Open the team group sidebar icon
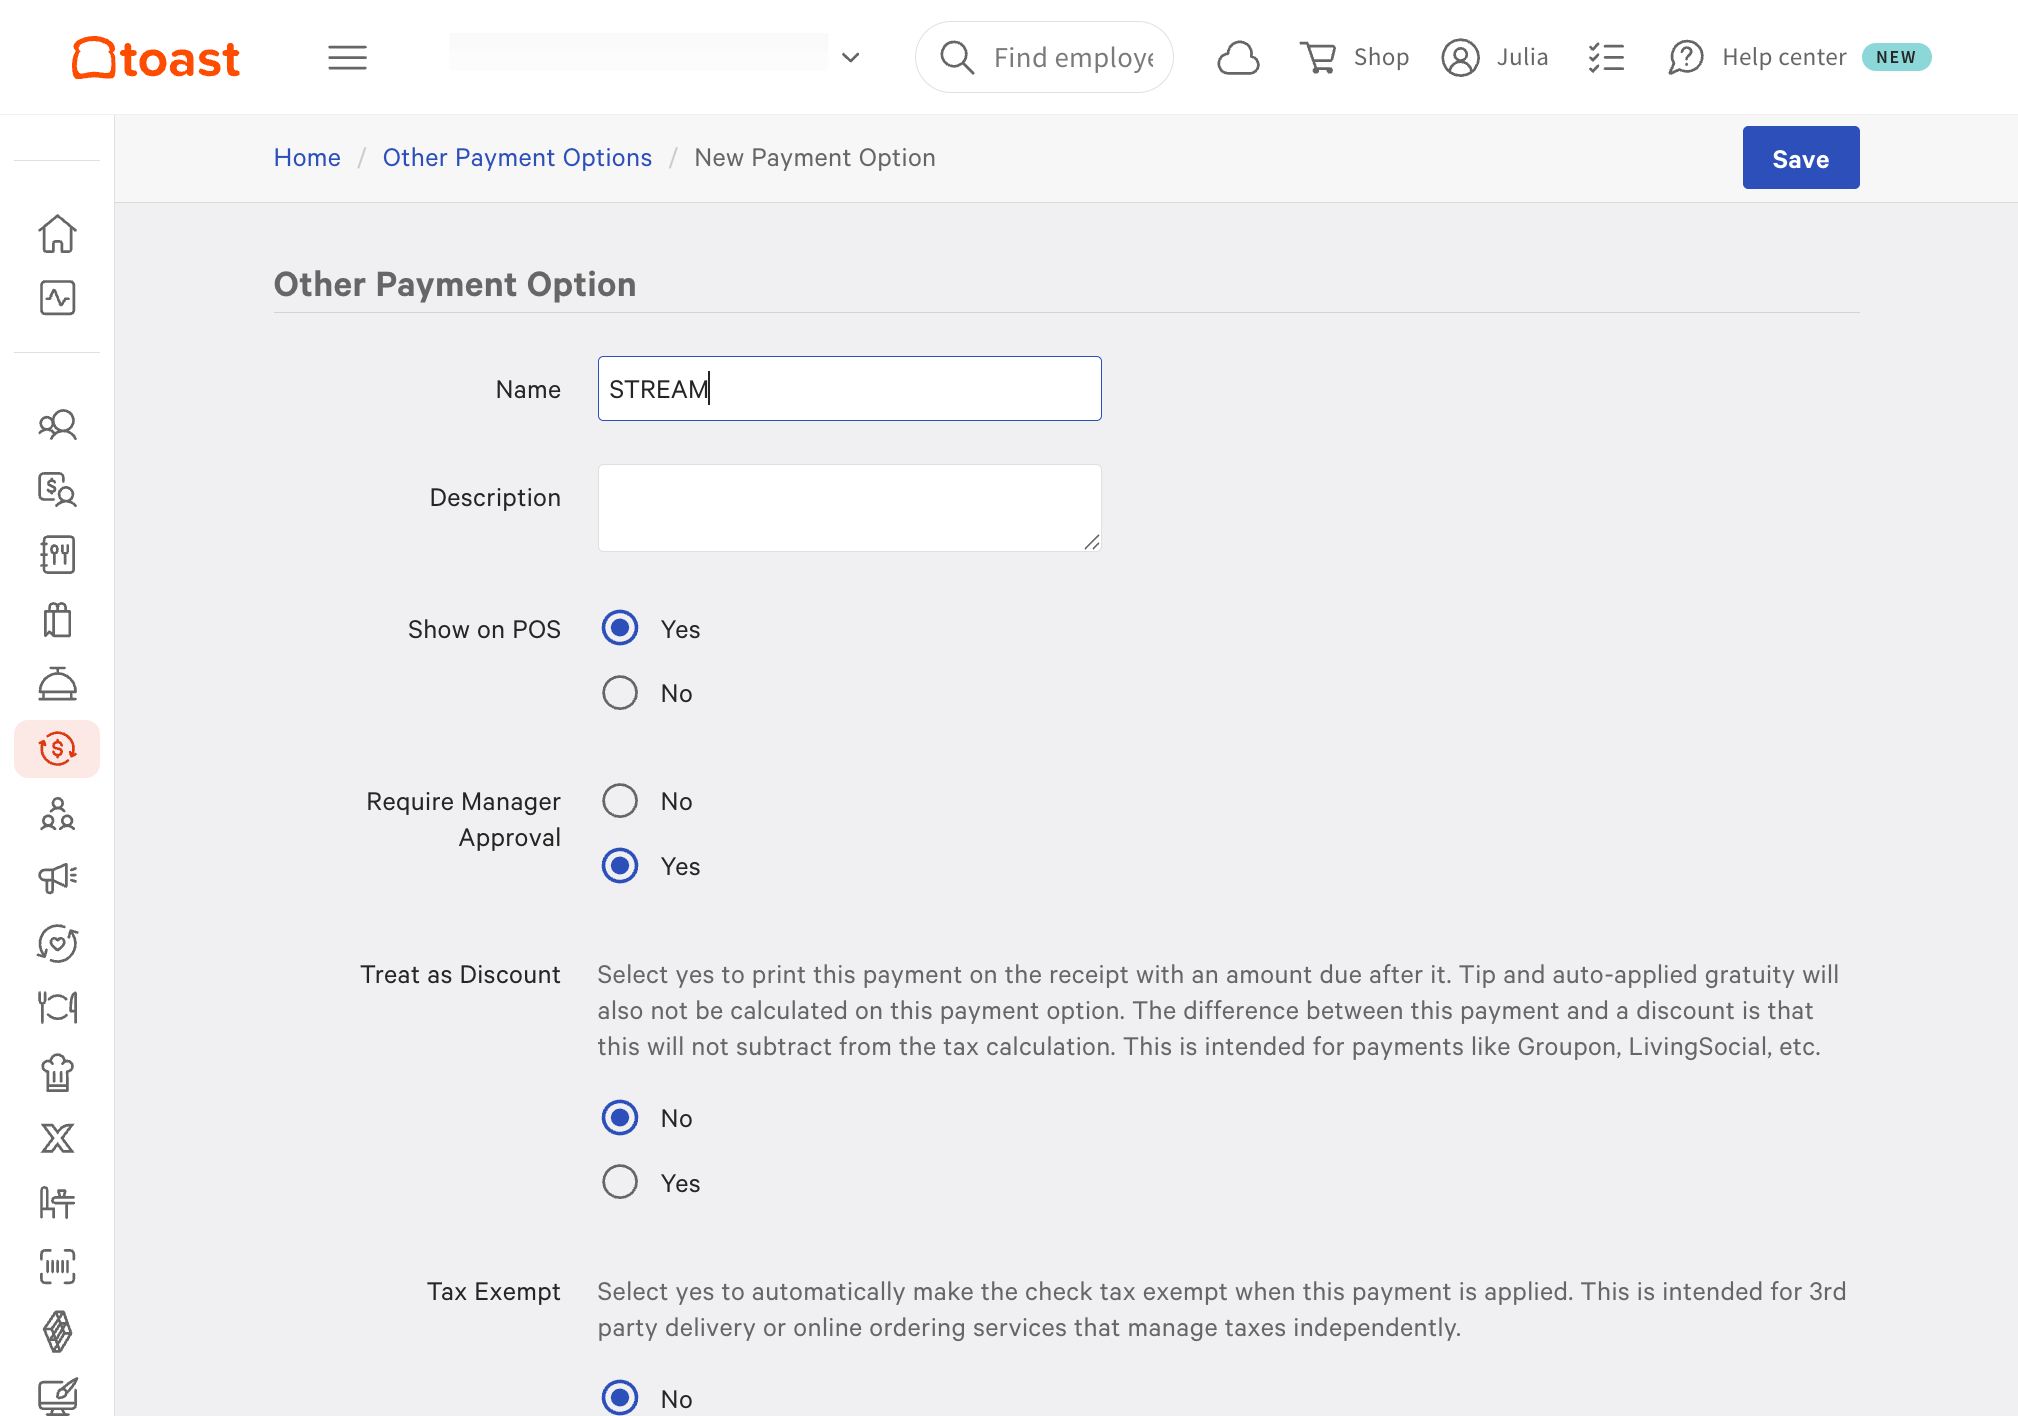Screen dimensions: 2018x1416 pos(57,814)
